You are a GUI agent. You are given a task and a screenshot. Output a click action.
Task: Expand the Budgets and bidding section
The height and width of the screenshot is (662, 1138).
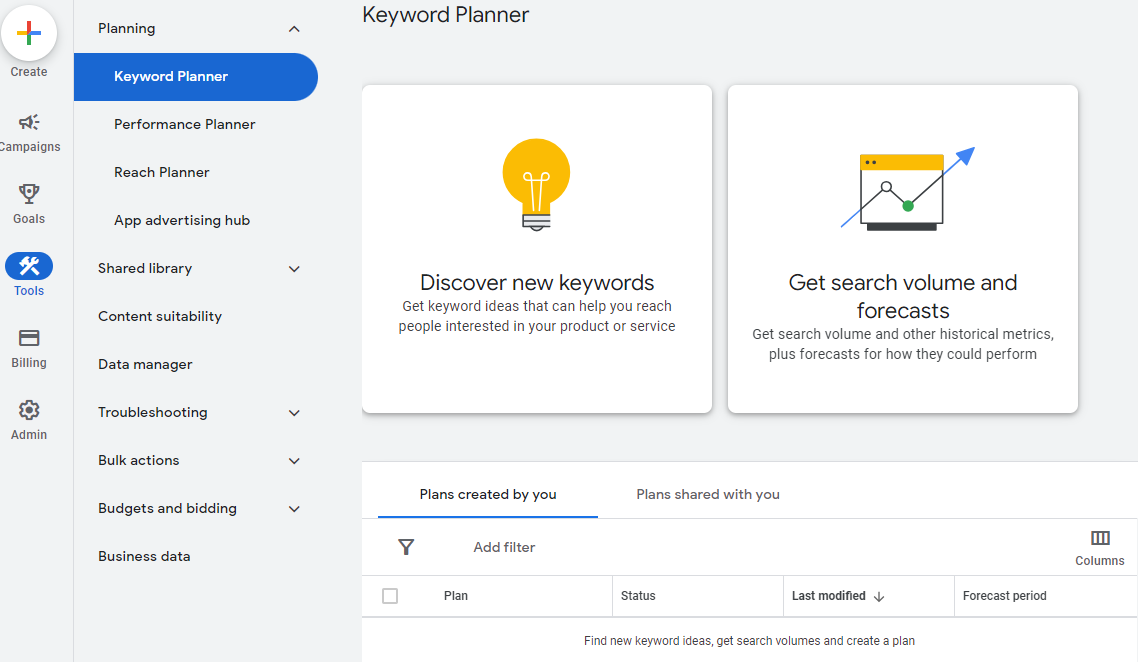click(x=294, y=509)
